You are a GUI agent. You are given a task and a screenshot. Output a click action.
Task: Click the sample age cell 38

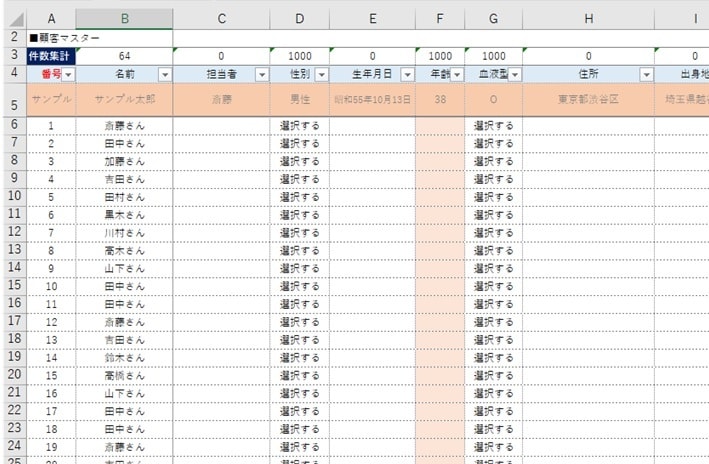point(440,99)
